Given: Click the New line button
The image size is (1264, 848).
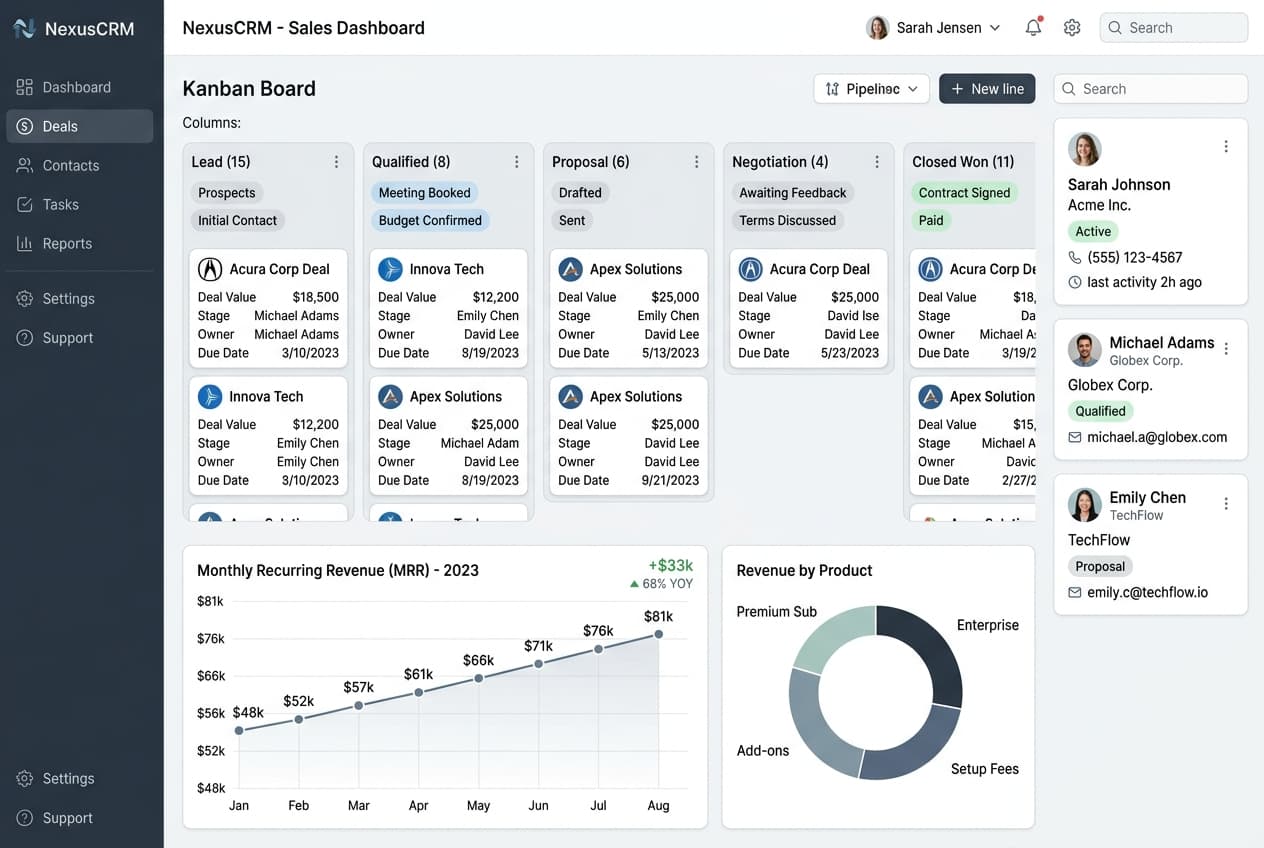Looking at the screenshot, I should 987,89.
